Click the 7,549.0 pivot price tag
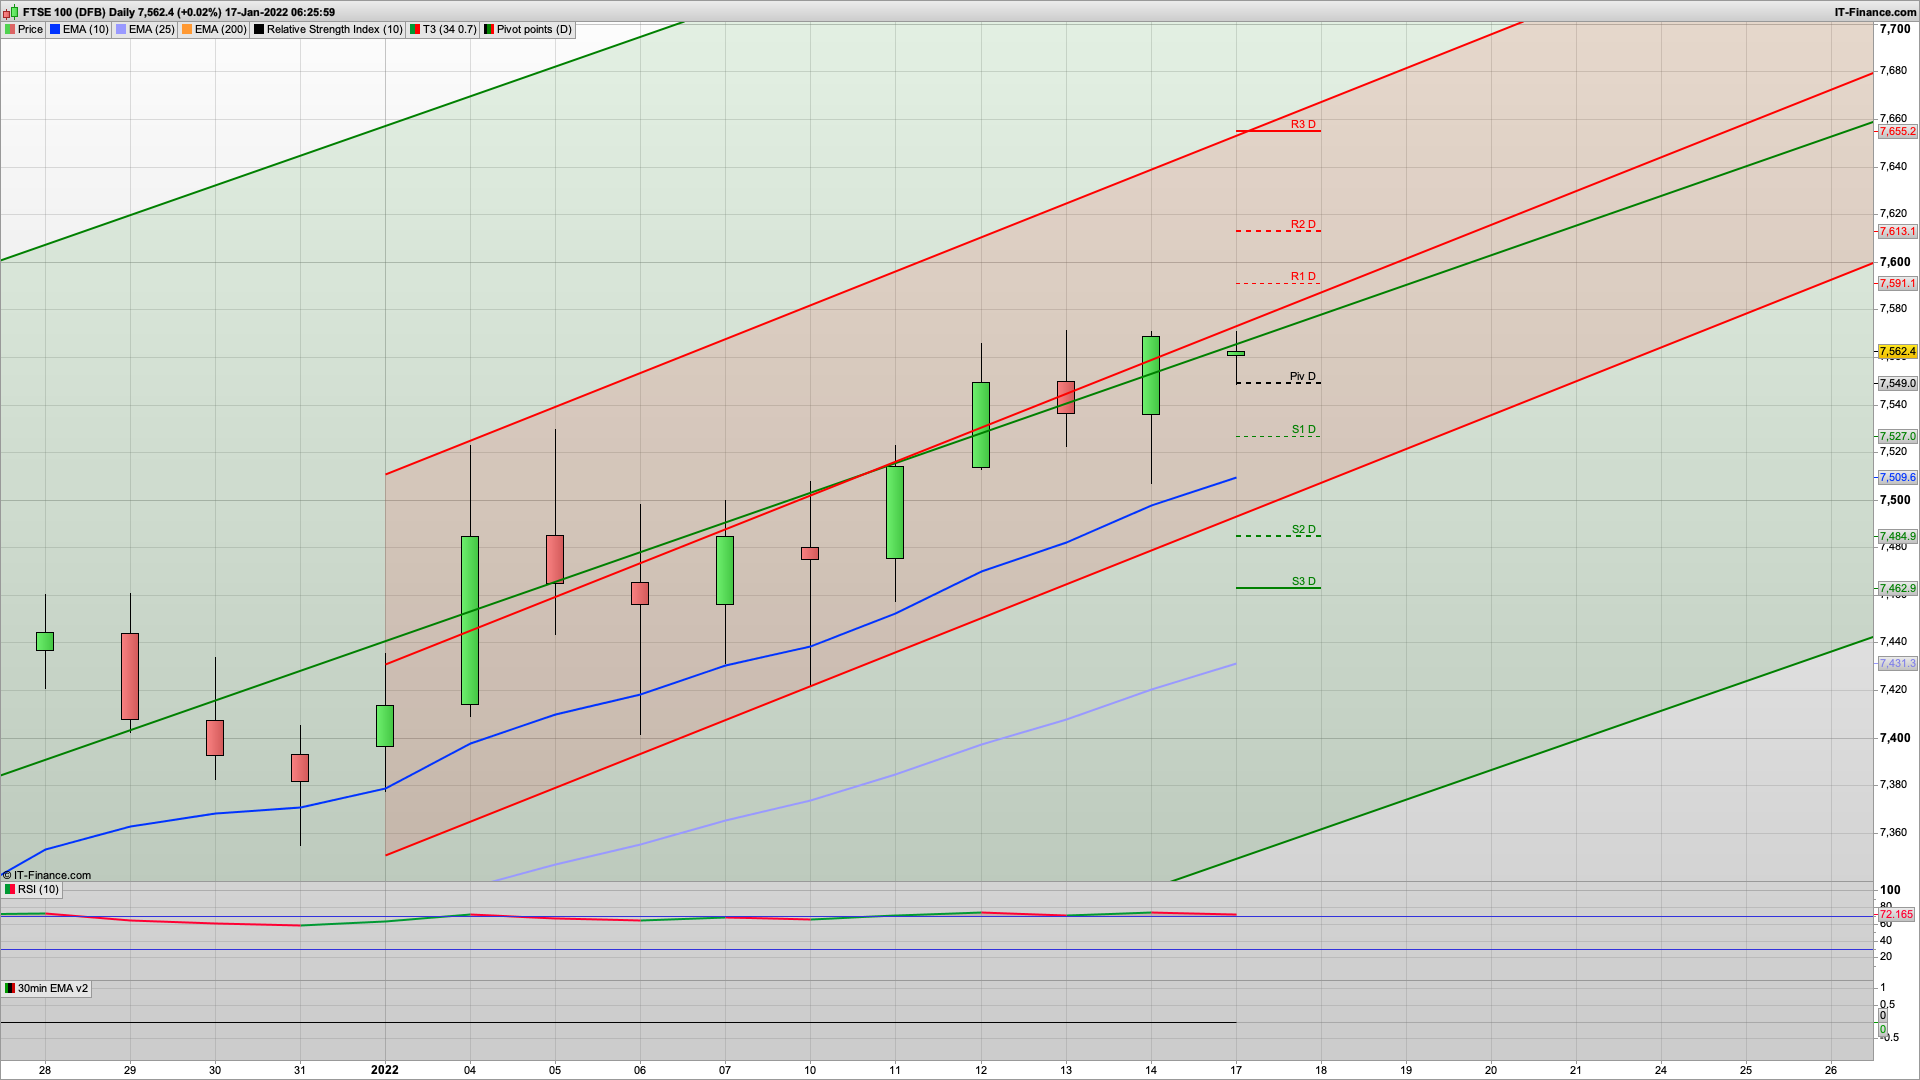The width and height of the screenshot is (1920, 1080). click(1897, 383)
